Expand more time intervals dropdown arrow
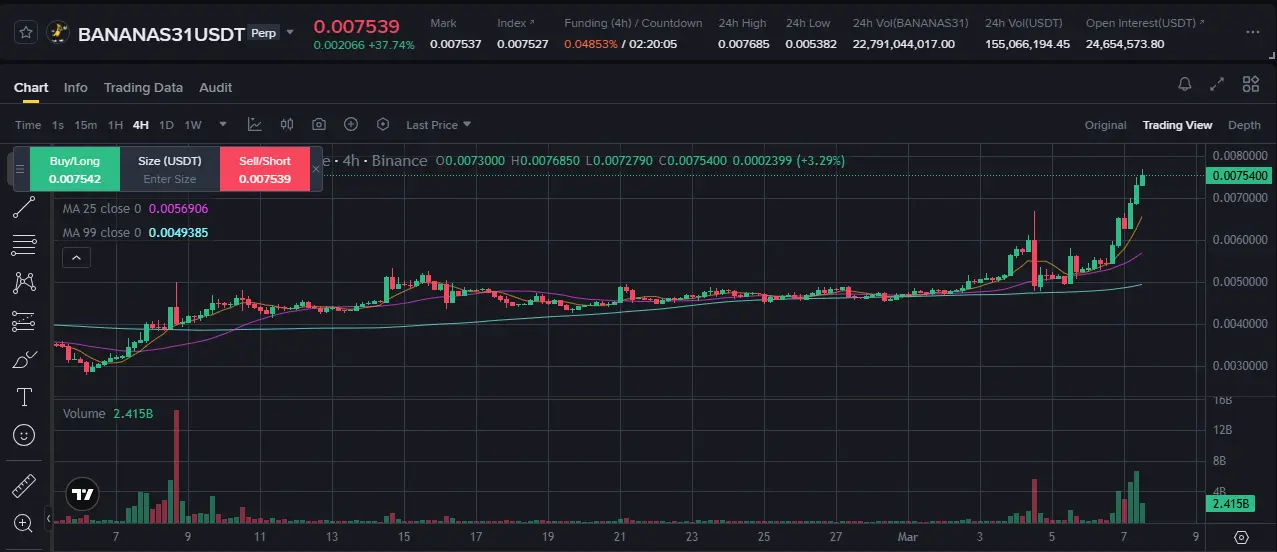Image resolution: width=1277 pixels, height=552 pixels. tap(223, 125)
